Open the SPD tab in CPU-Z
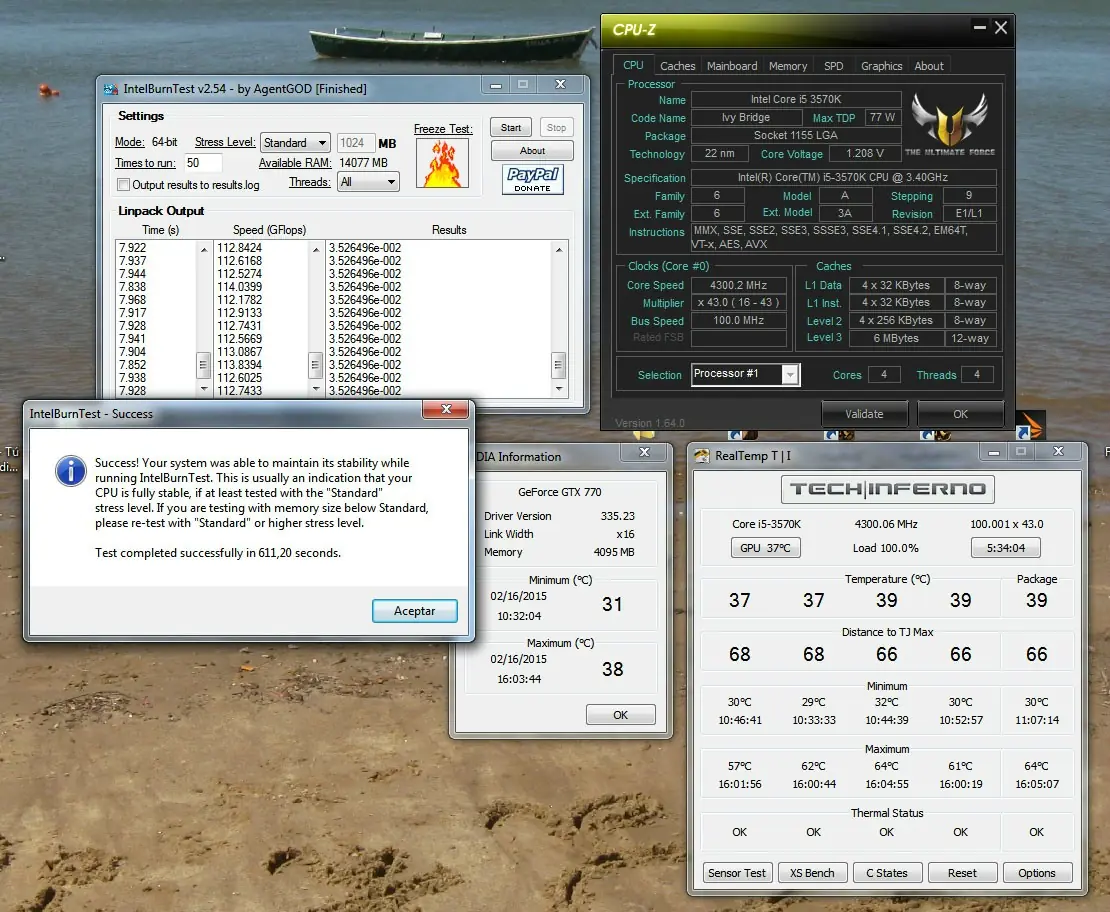Screen dimensions: 1110x912 (x=833, y=66)
